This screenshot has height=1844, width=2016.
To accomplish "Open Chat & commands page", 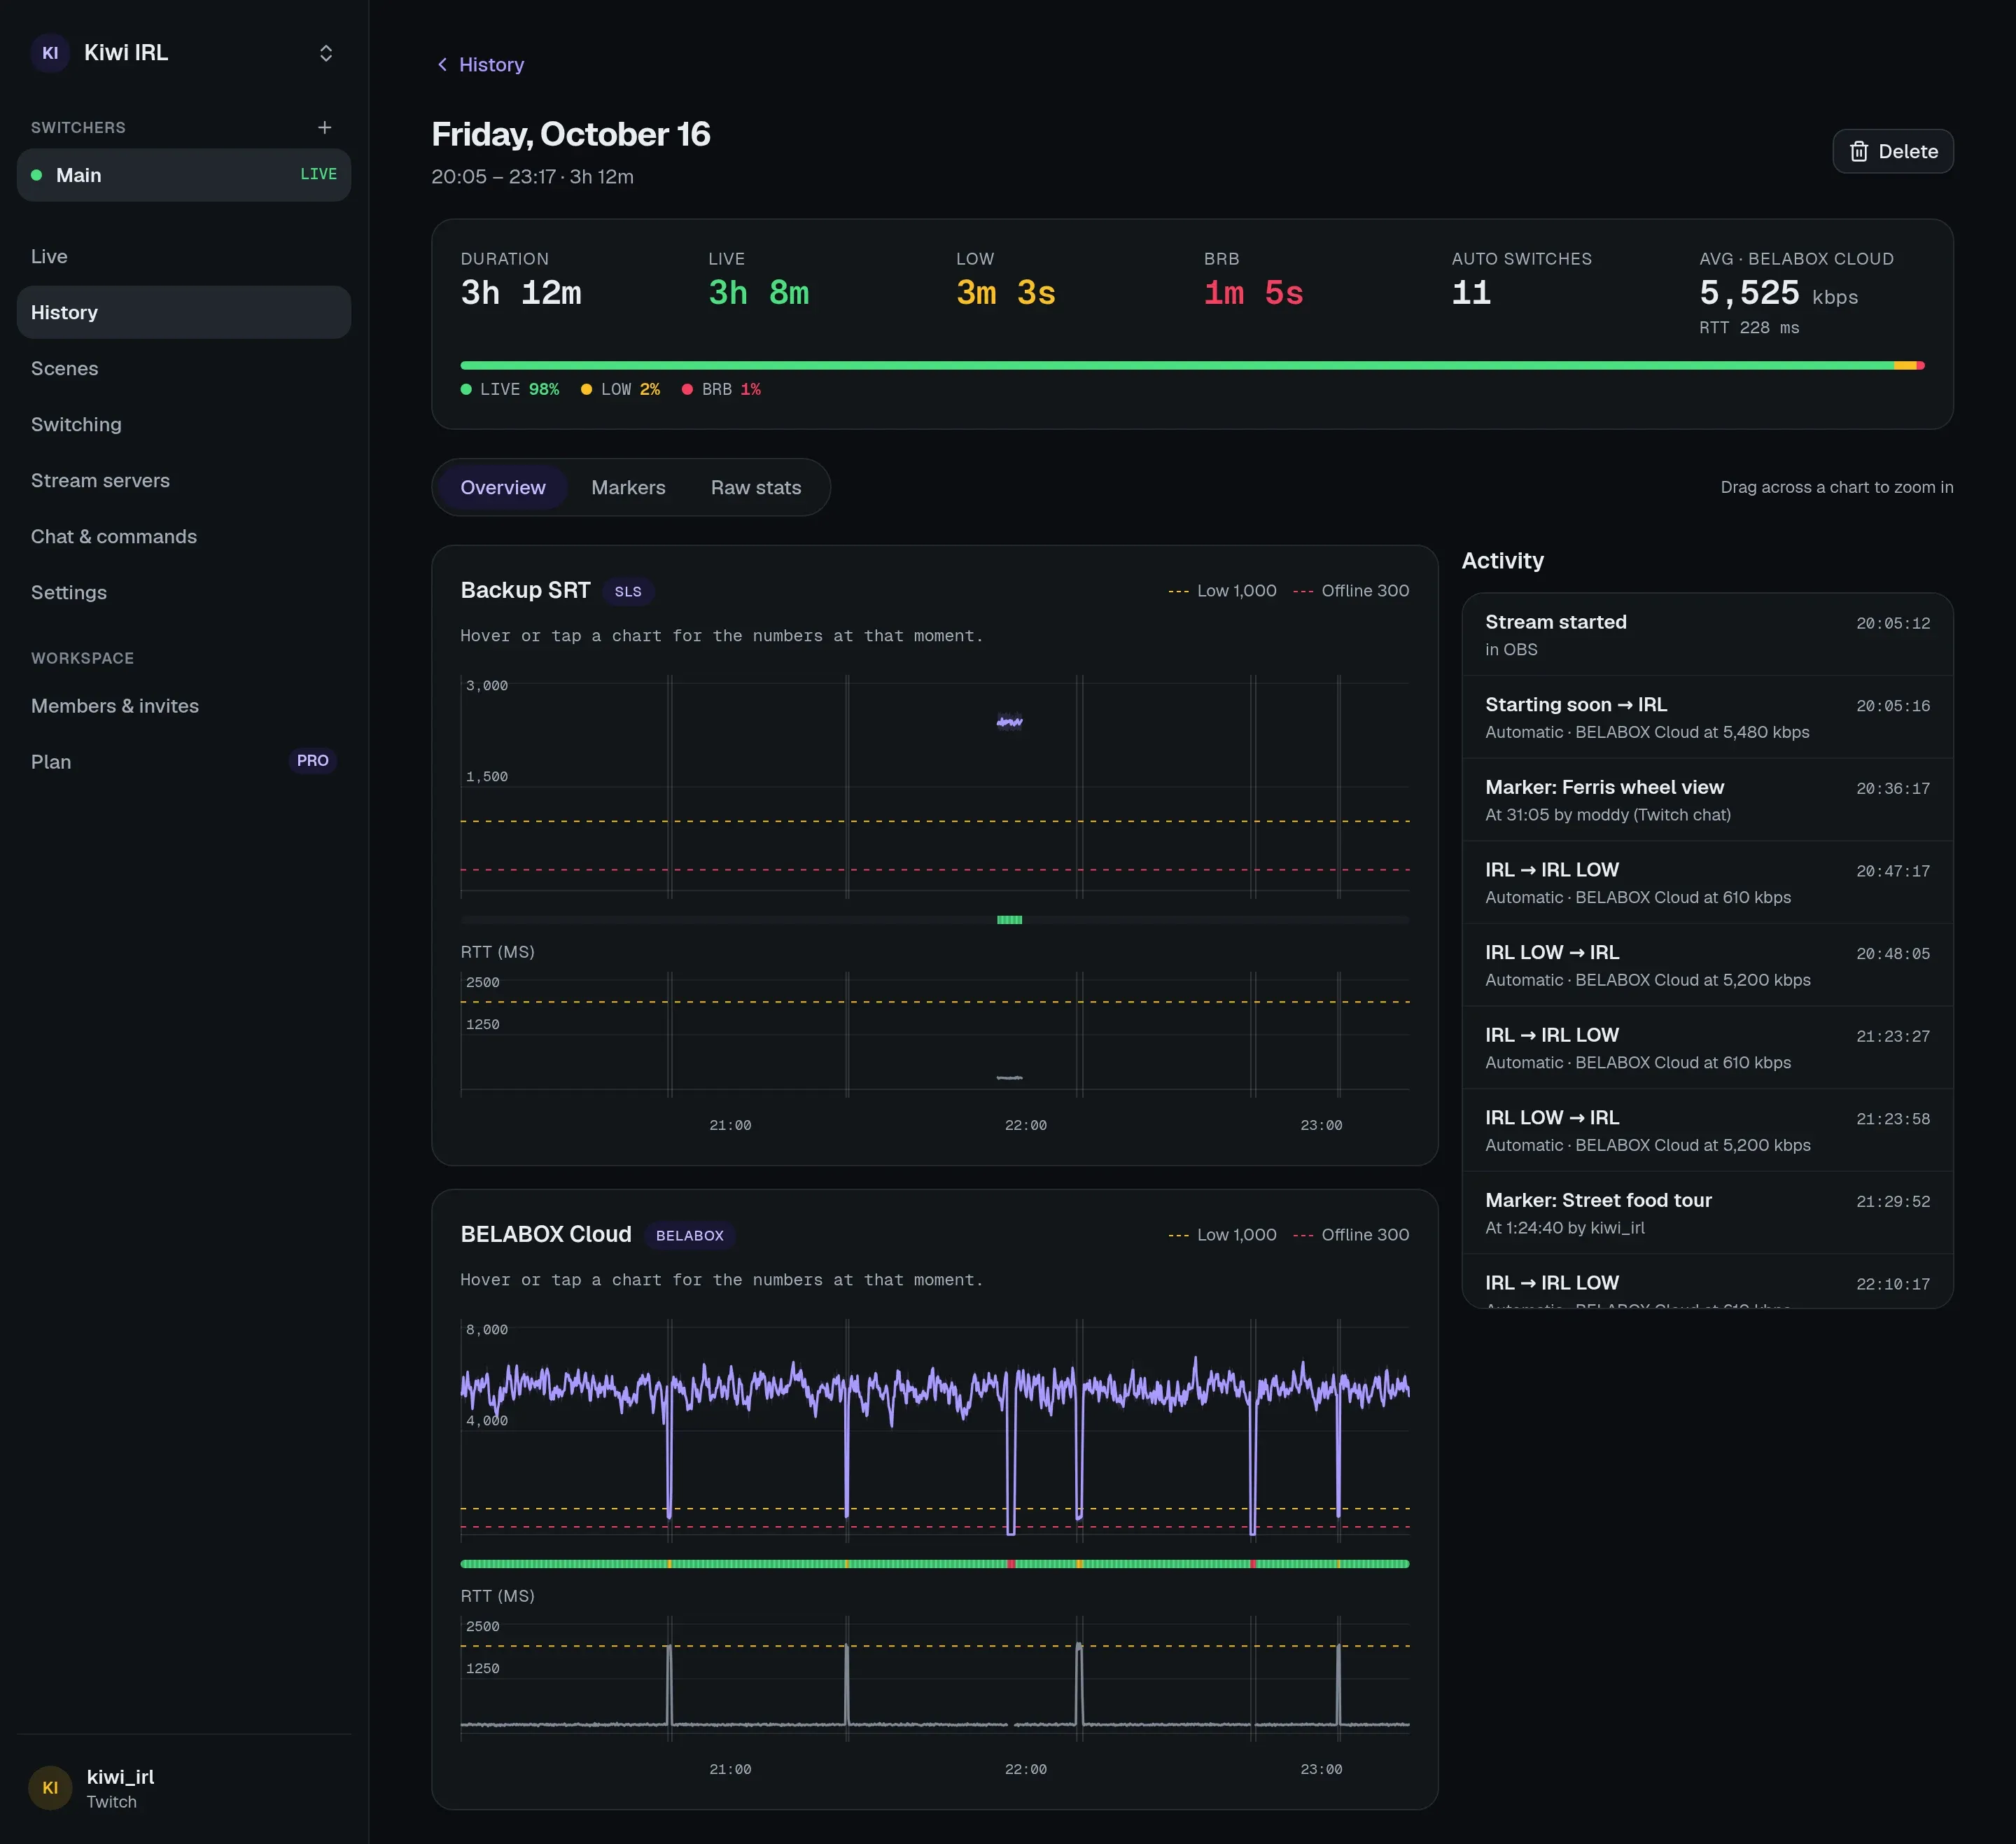I will [x=184, y=536].
